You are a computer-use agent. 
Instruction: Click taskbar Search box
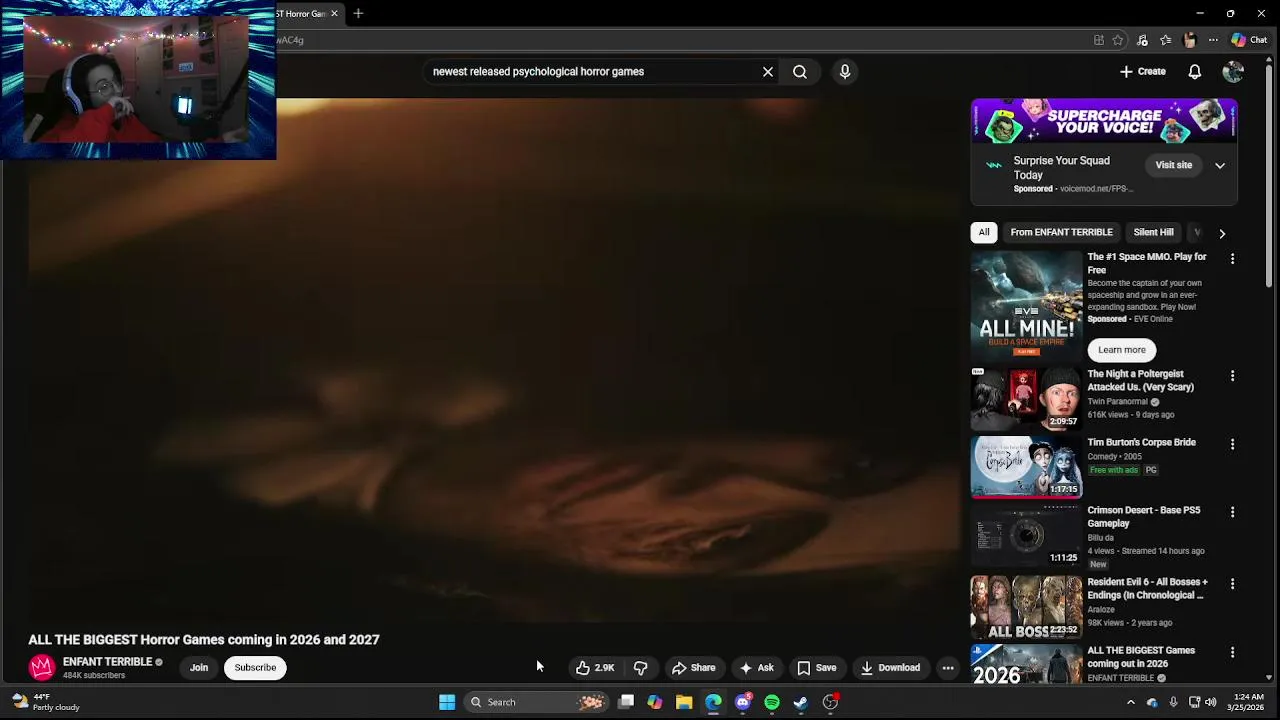click(536, 702)
